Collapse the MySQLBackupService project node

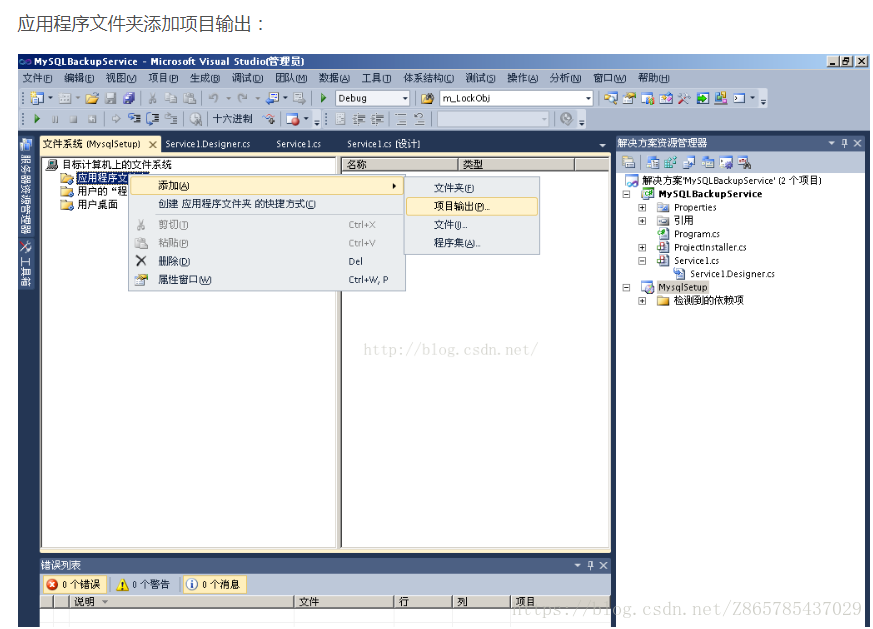click(626, 194)
